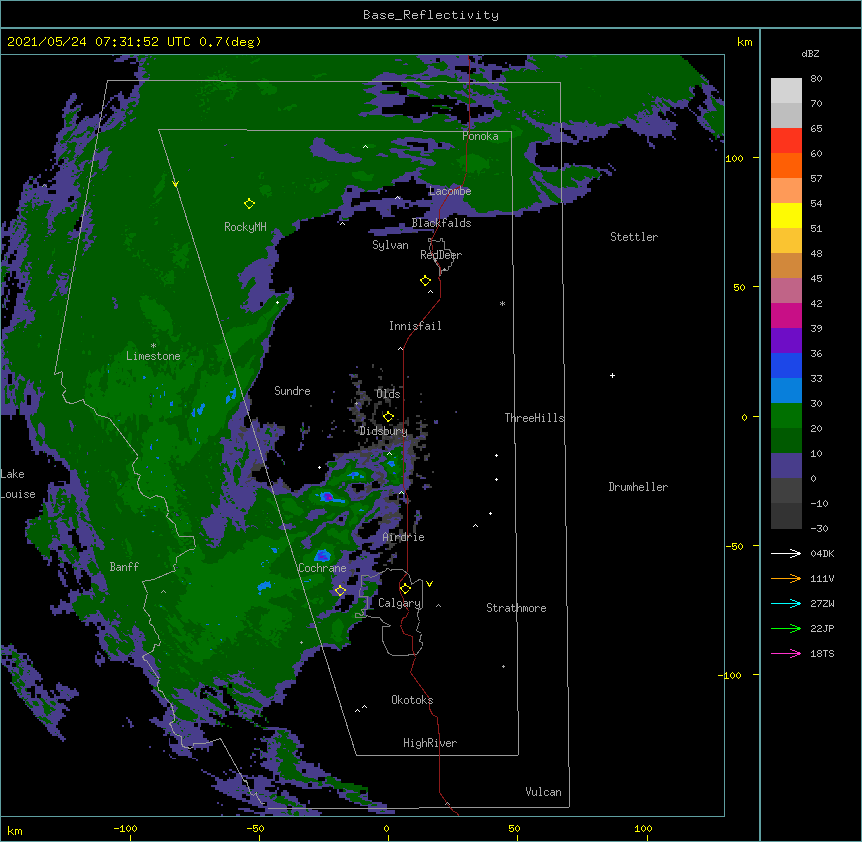Select the yellow diamond marker between Olds and Didsbury
Viewport: 862px width, 842px height.
coord(388,417)
